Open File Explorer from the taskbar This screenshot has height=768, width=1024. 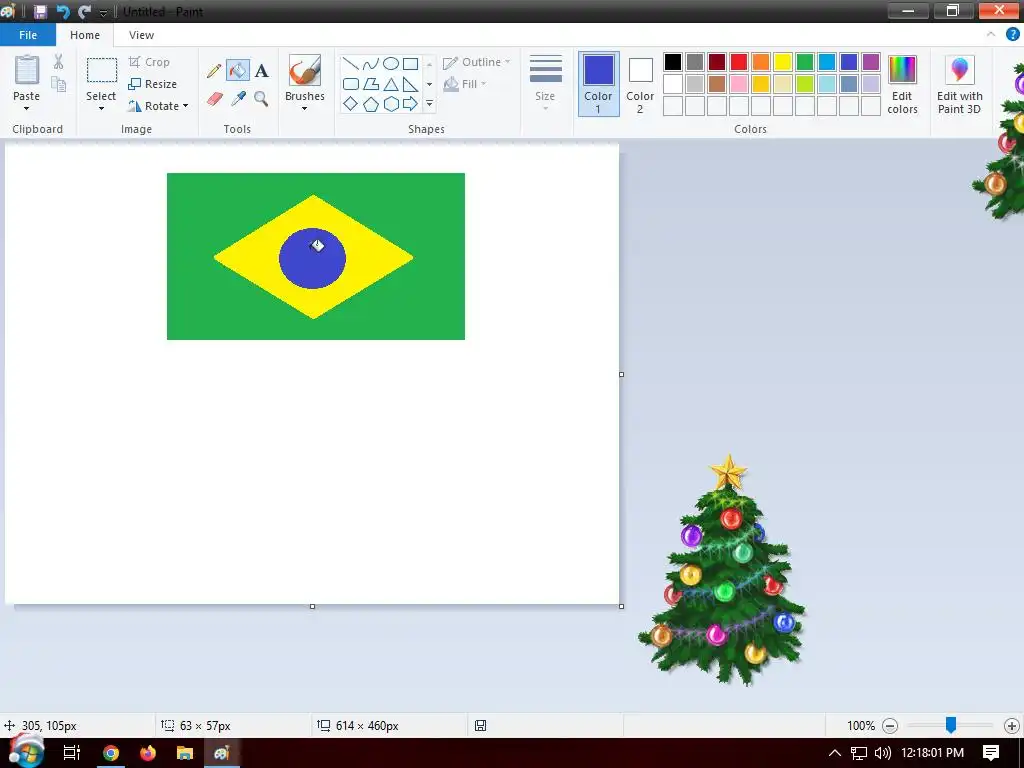pyautogui.click(x=185, y=753)
